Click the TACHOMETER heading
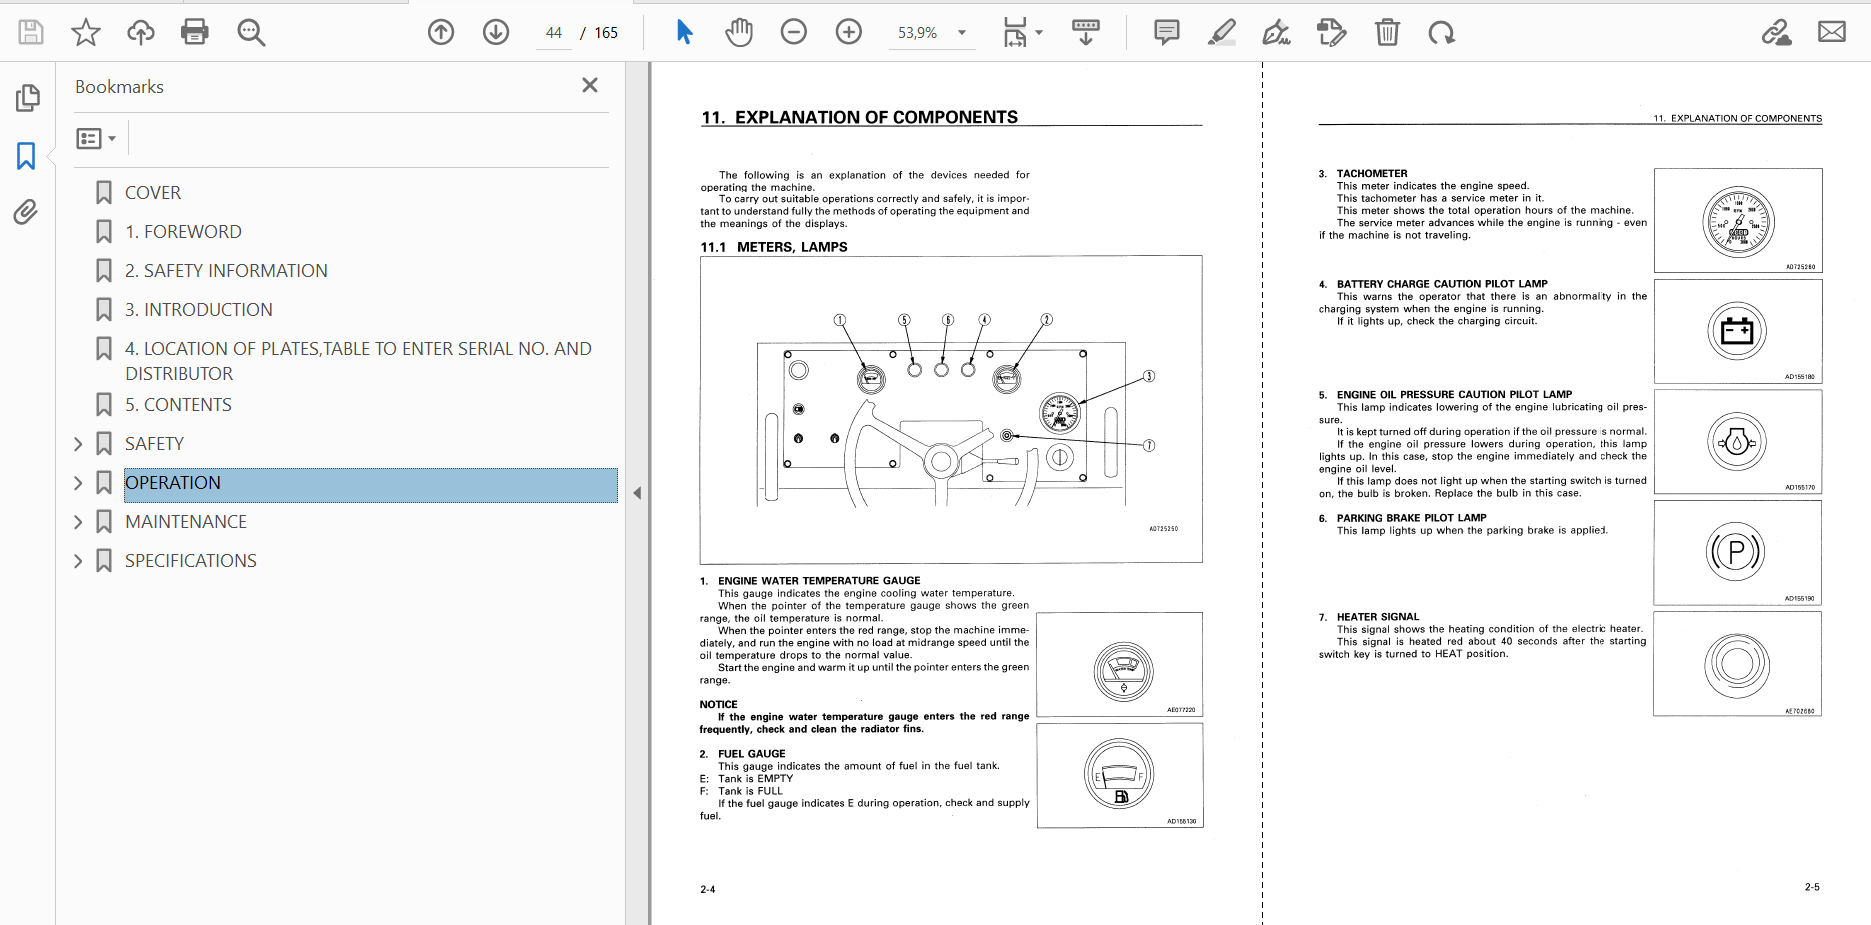The image size is (1871, 925). pos(1372,173)
